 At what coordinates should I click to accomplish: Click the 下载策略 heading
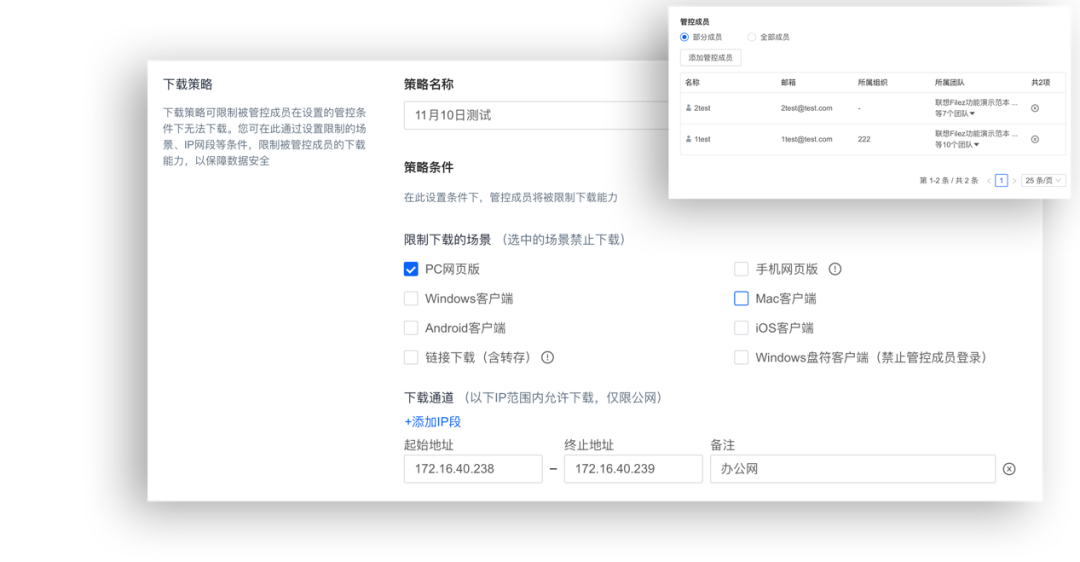(187, 85)
